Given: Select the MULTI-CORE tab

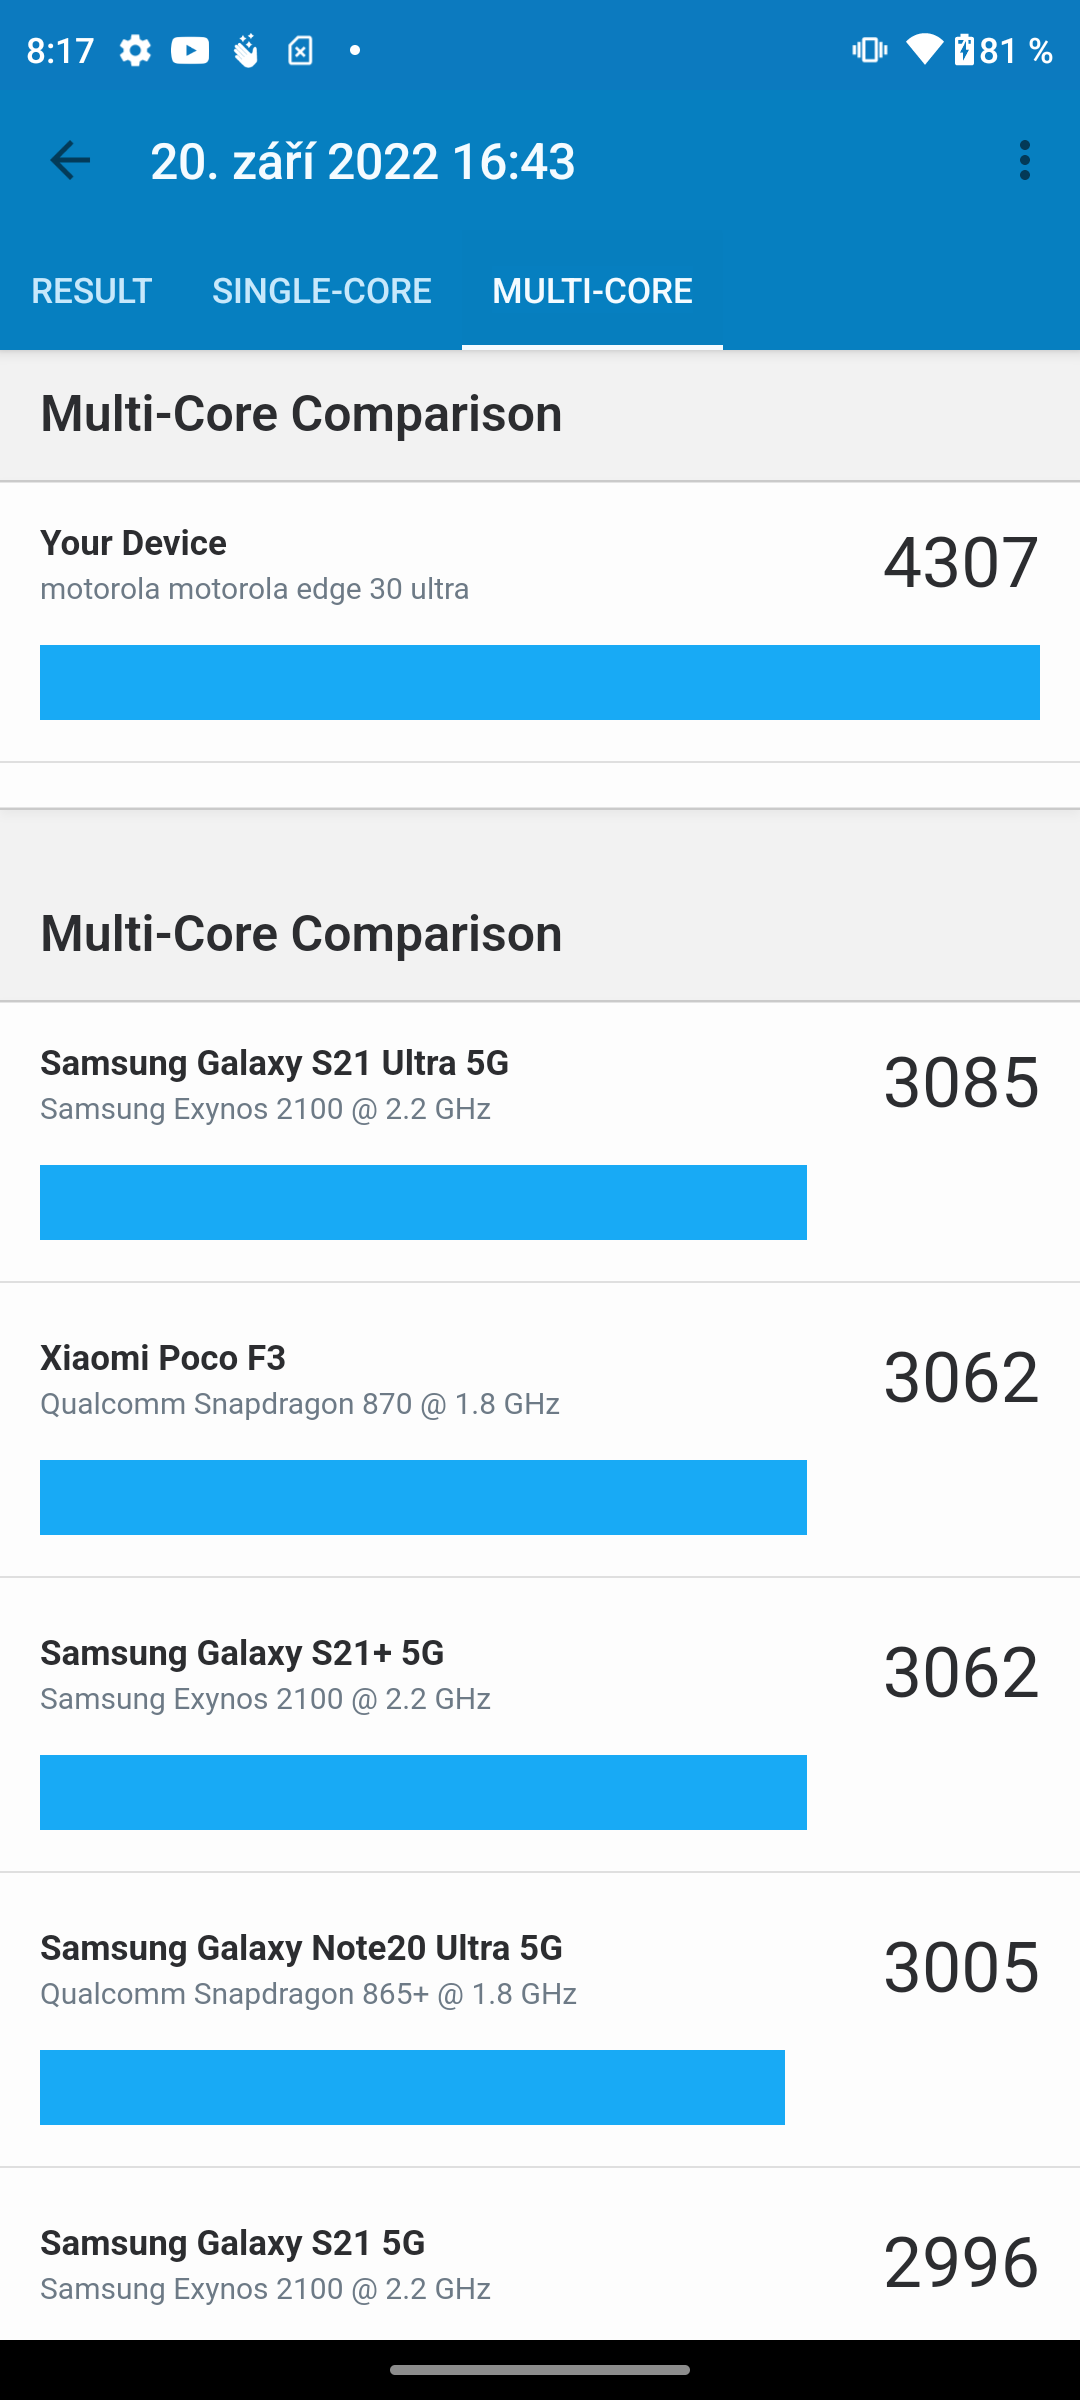Looking at the screenshot, I should (592, 291).
